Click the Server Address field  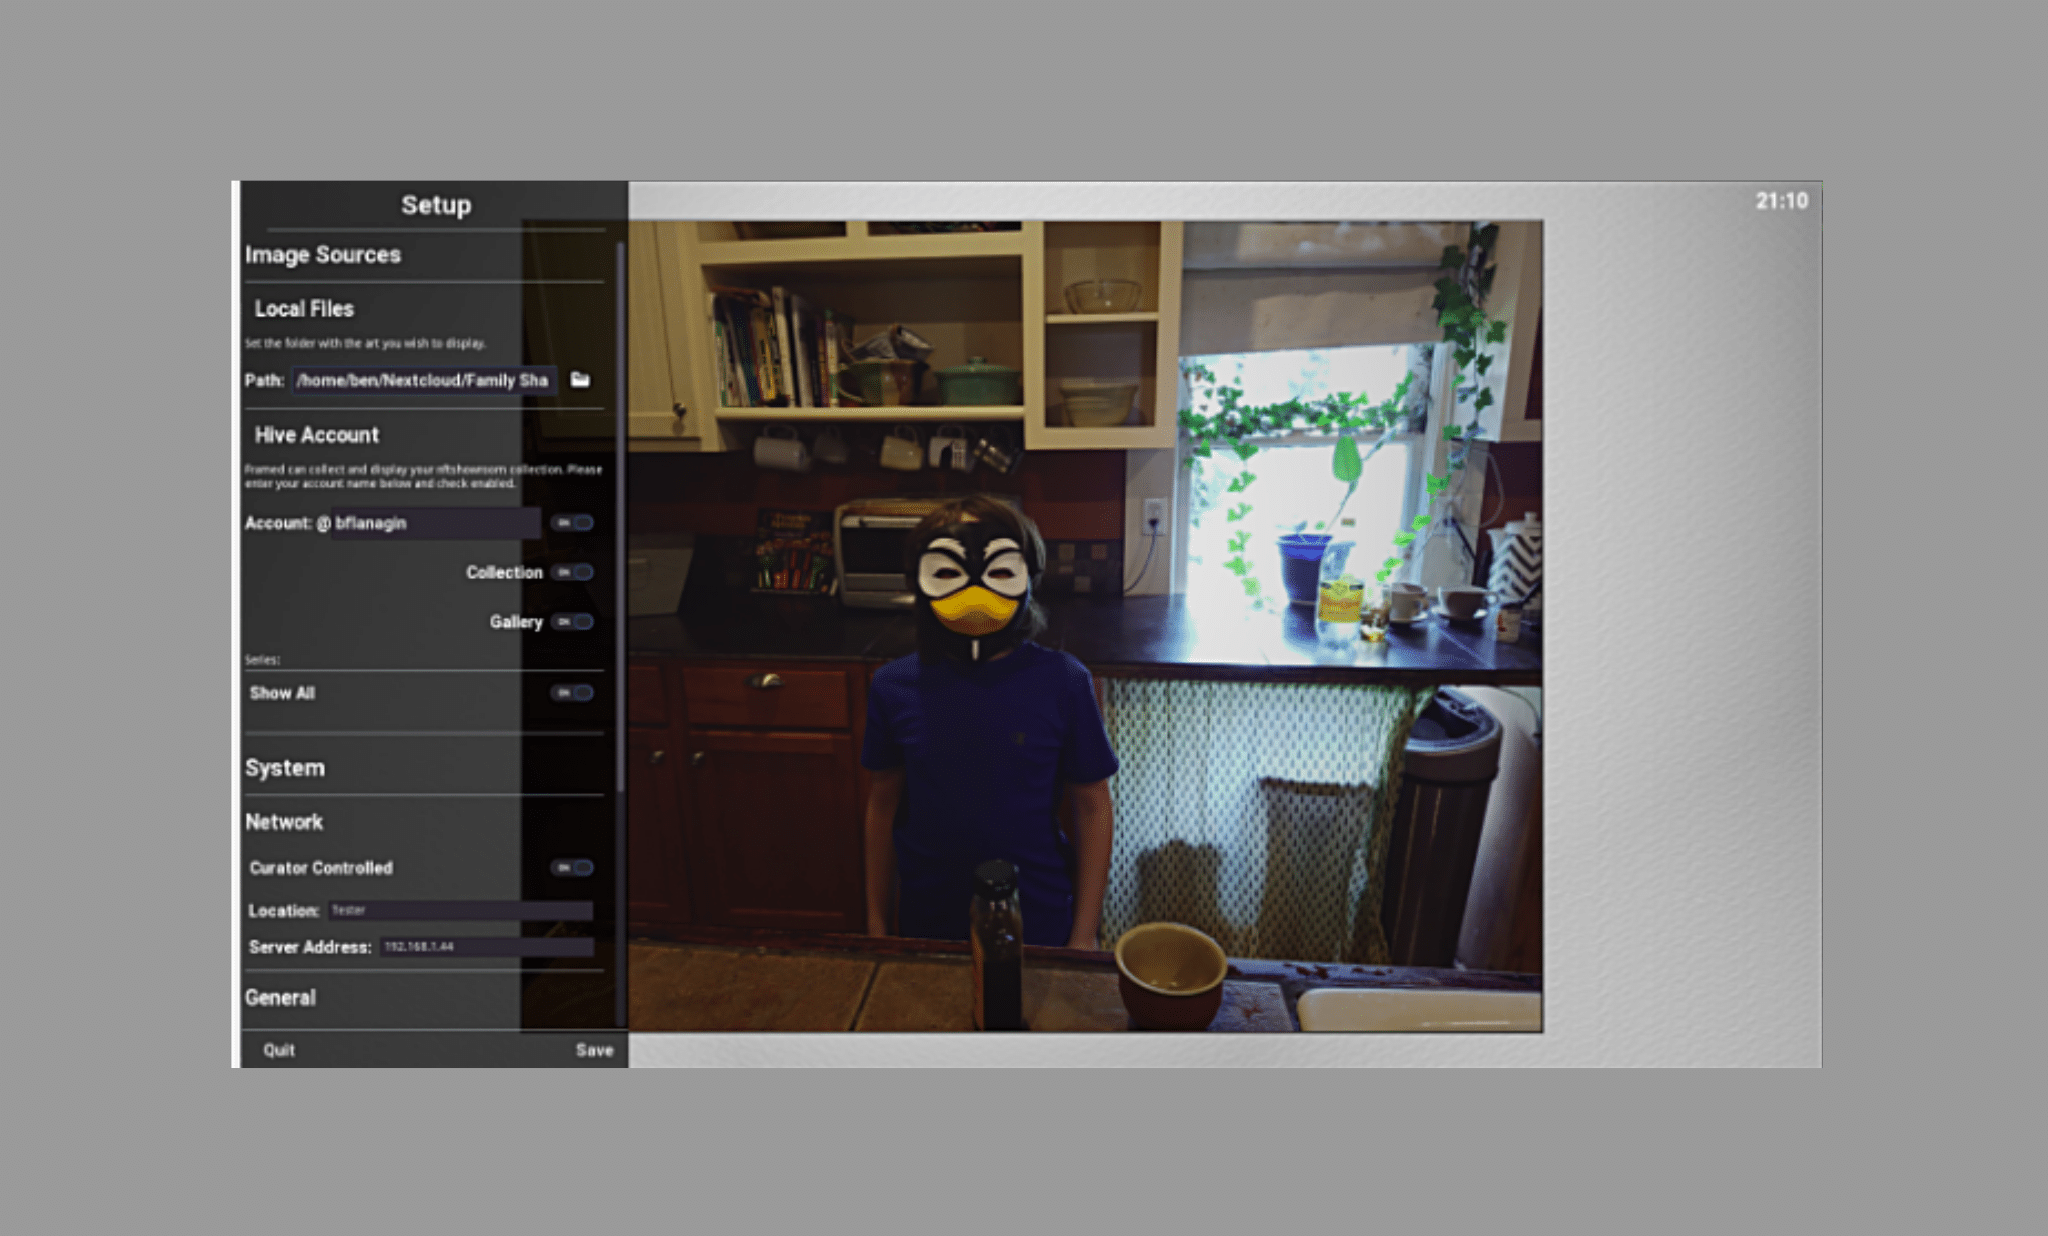click(486, 946)
